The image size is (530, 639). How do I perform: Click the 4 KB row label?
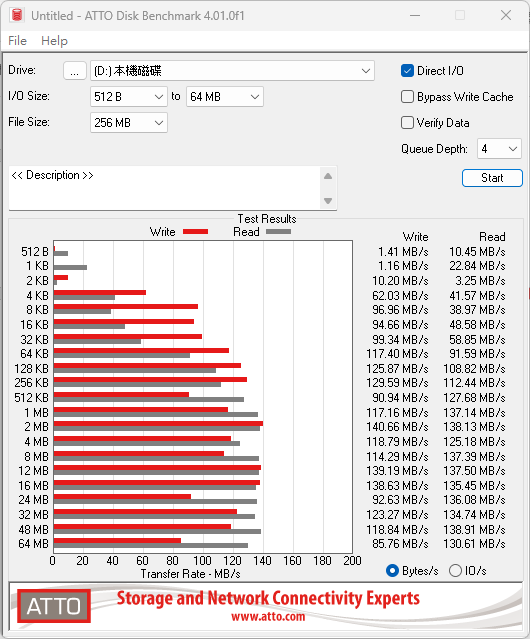tap(37, 295)
